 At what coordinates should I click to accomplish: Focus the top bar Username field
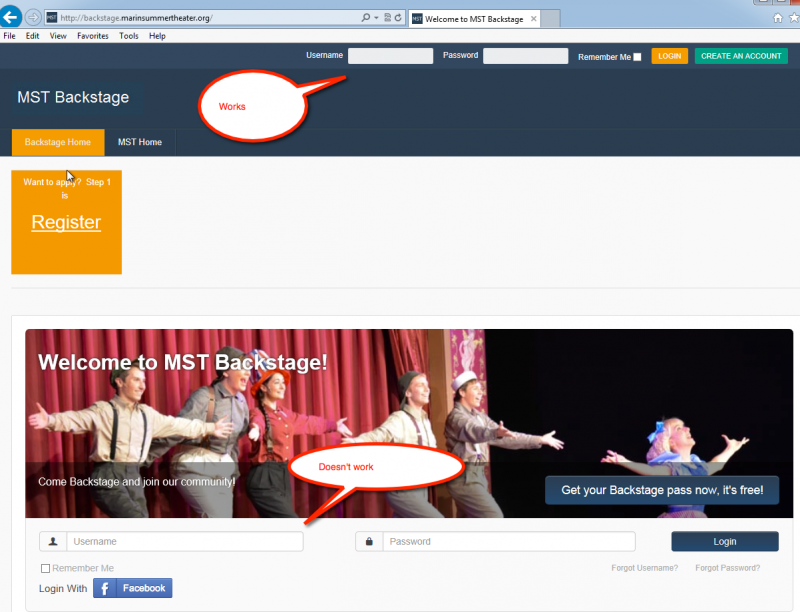click(390, 56)
